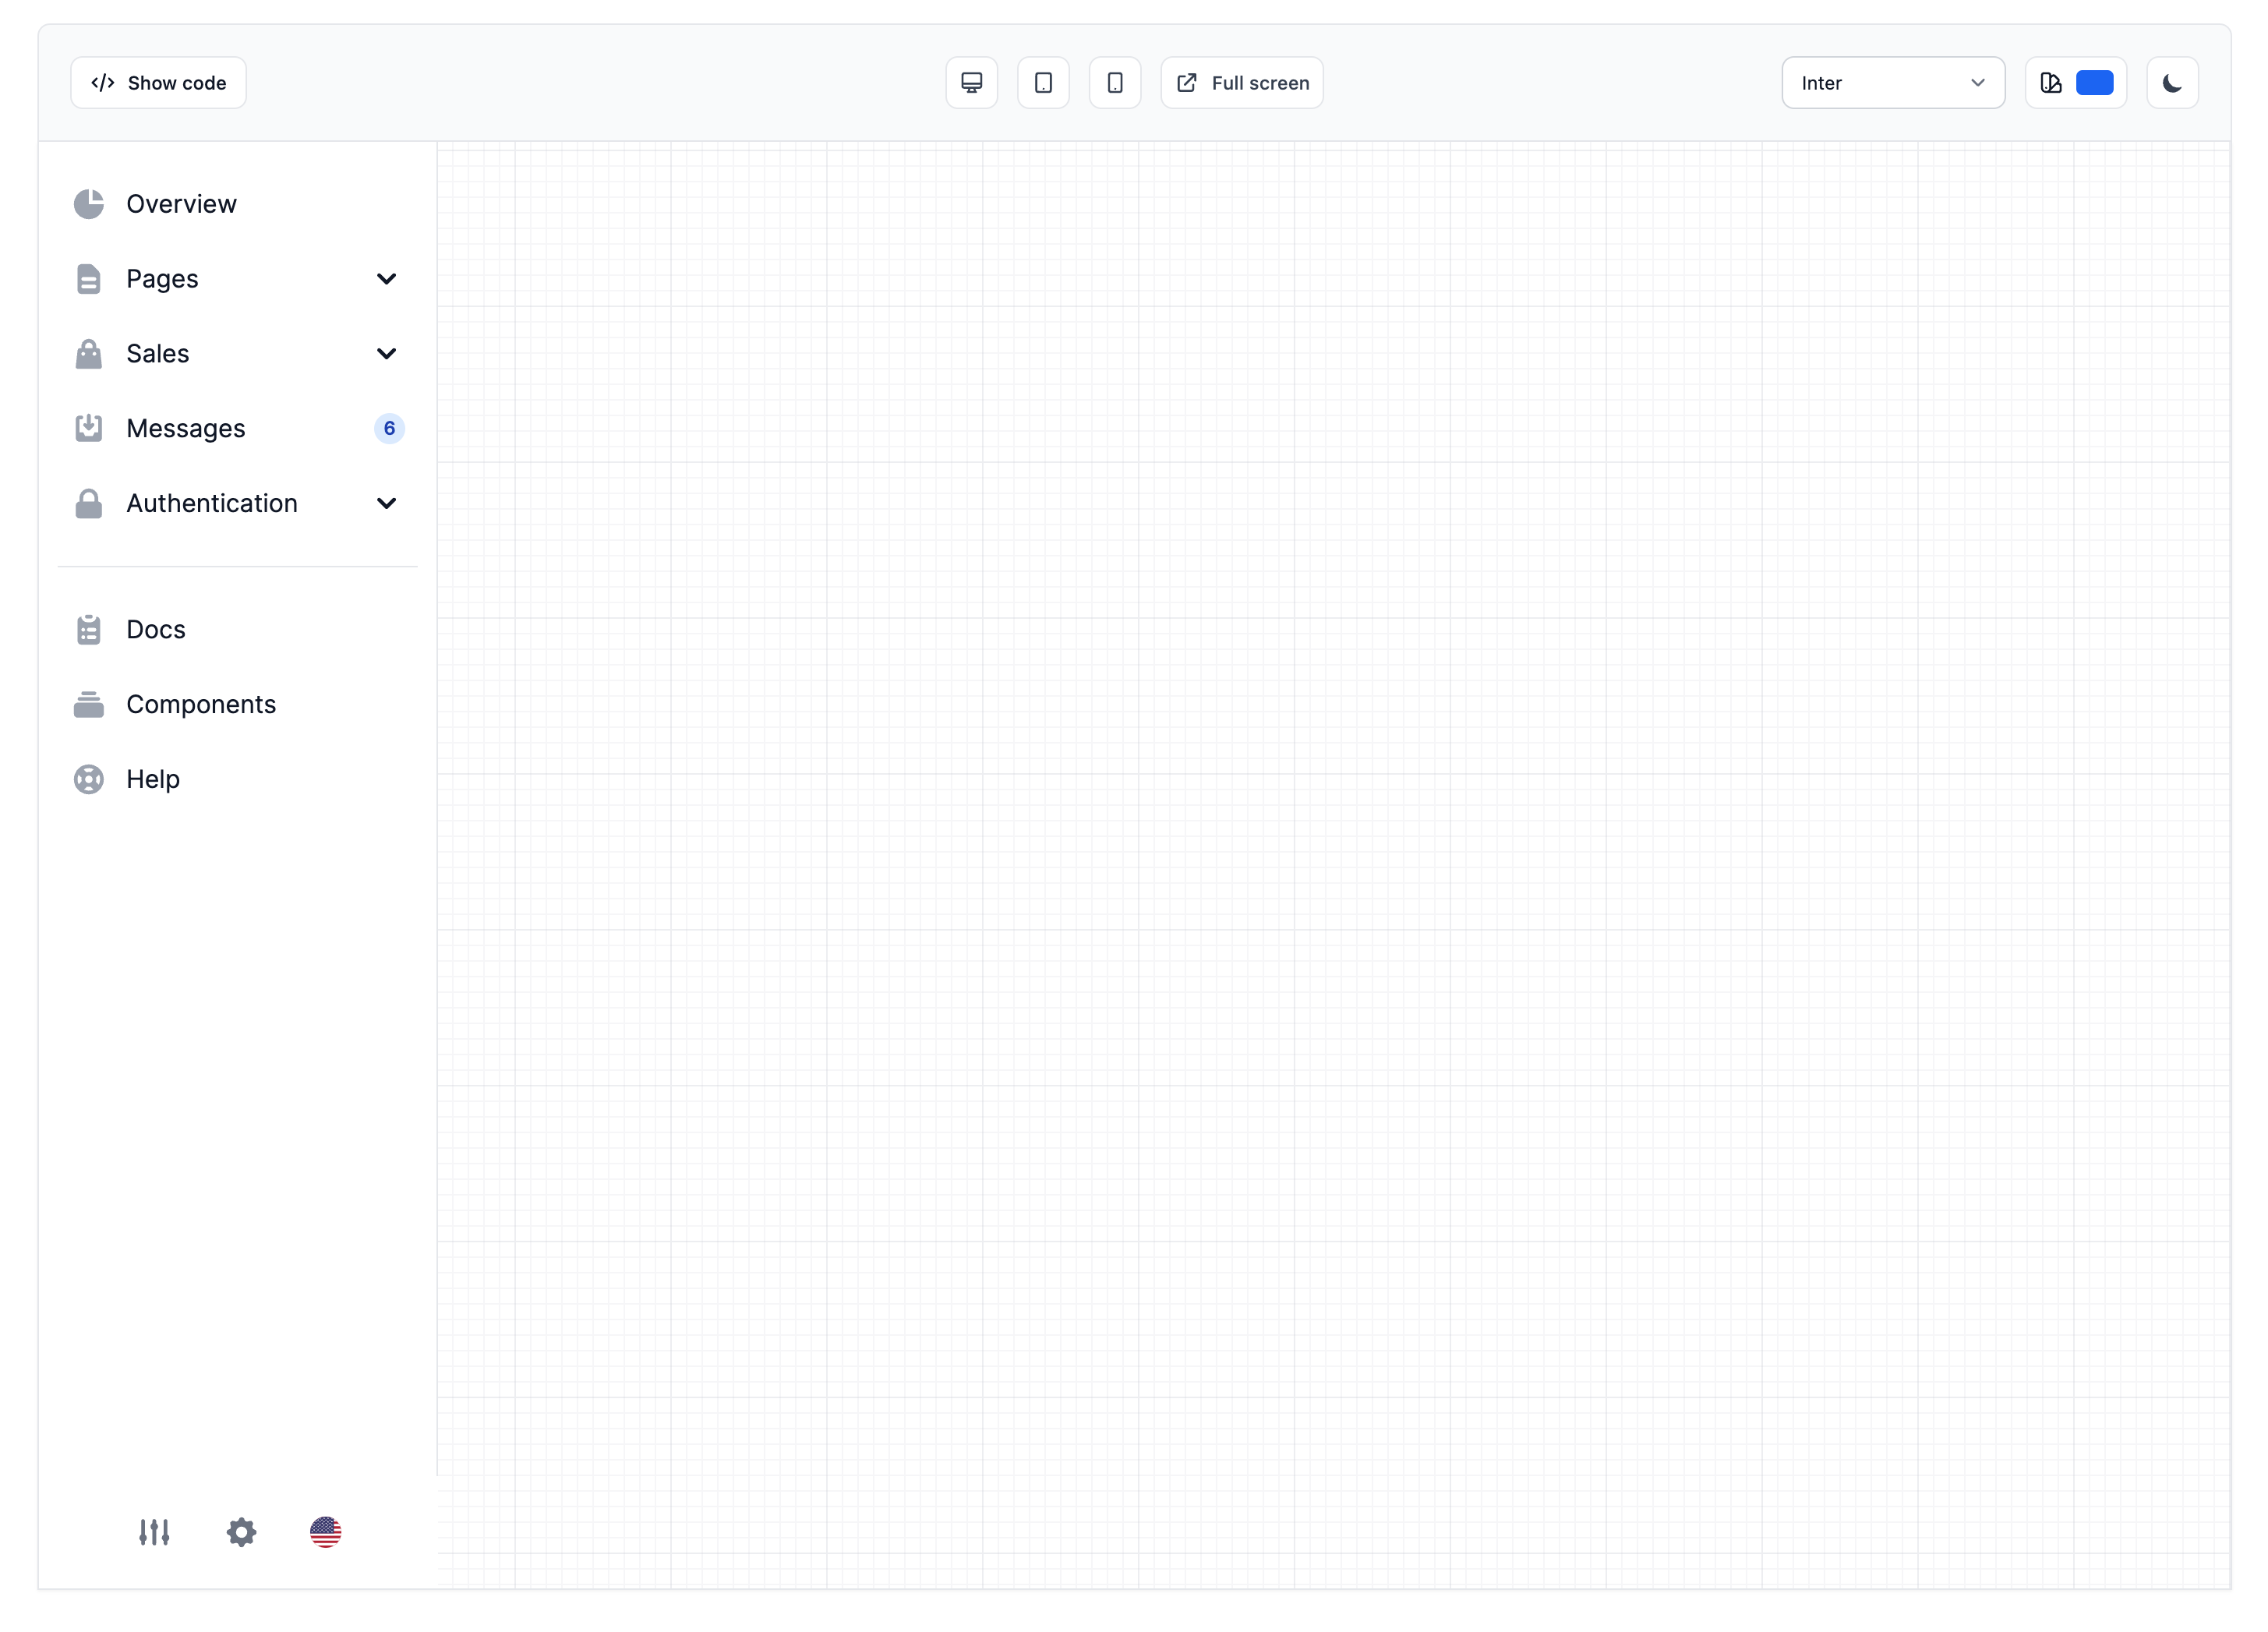Open Components in the sidebar
The width and height of the screenshot is (2268, 1632).
coord(200,705)
